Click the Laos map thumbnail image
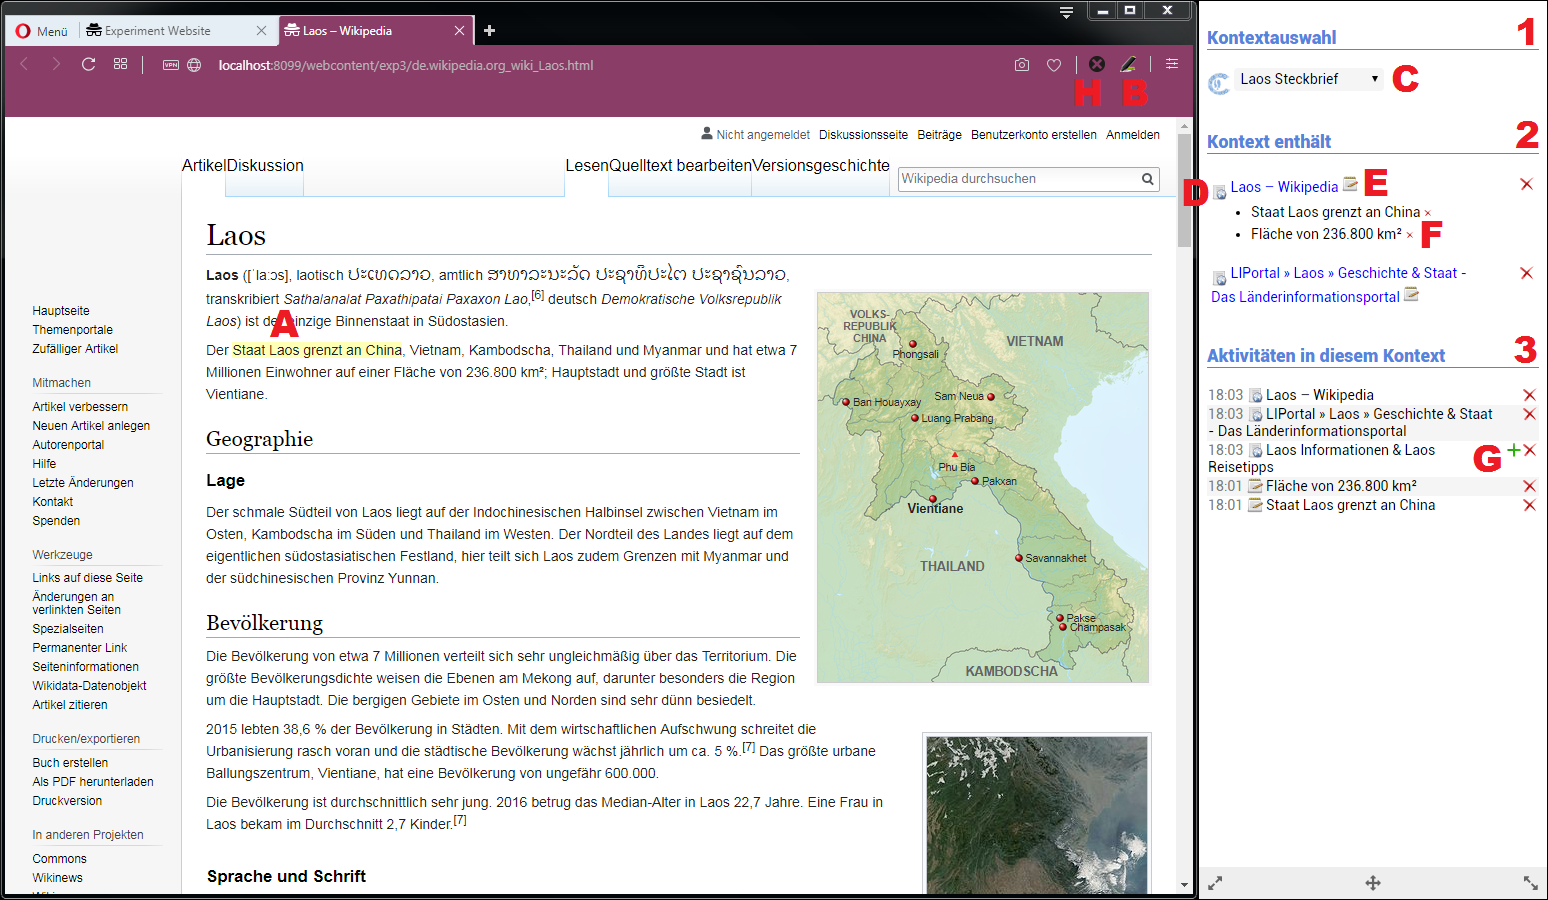Image resolution: width=1548 pixels, height=900 pixels. 983,487
